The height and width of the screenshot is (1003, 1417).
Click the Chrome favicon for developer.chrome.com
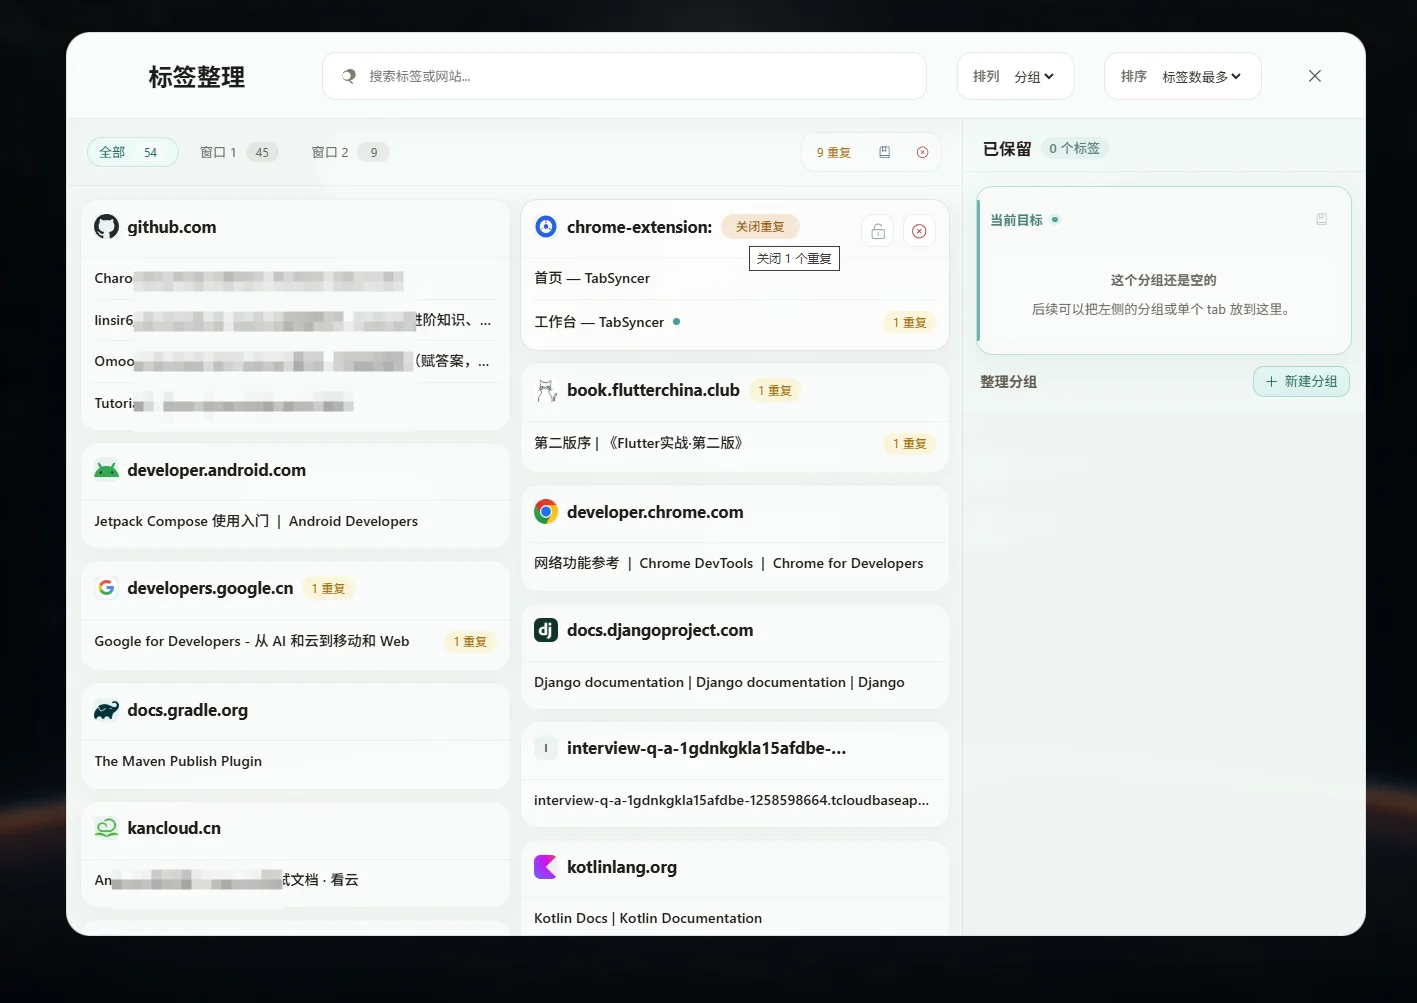[546, 512]
